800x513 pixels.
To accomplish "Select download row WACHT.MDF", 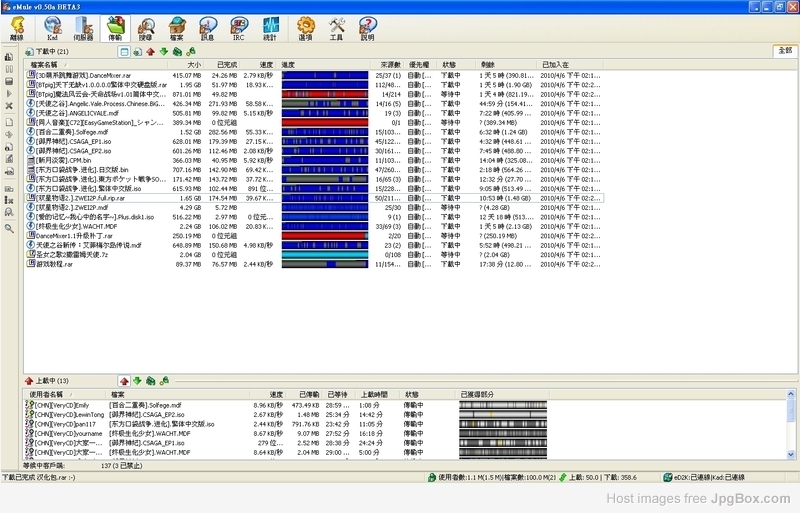I will pyautogui.click(x=314, y=227).
